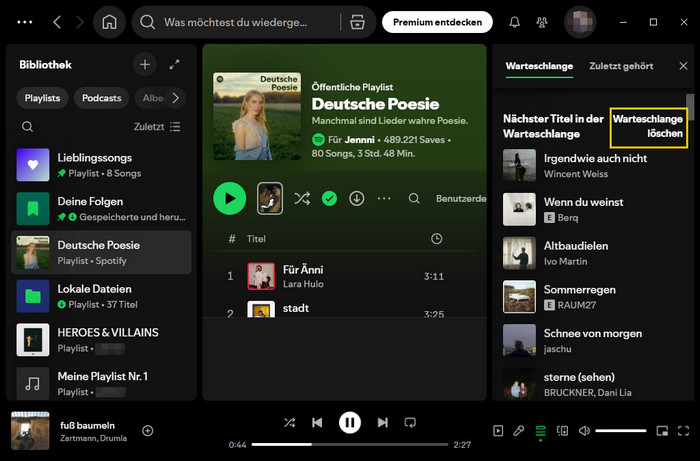This screenshot has width=700, height=461.
Task: Click Warteschlange löschen
Action: (648, 127)
